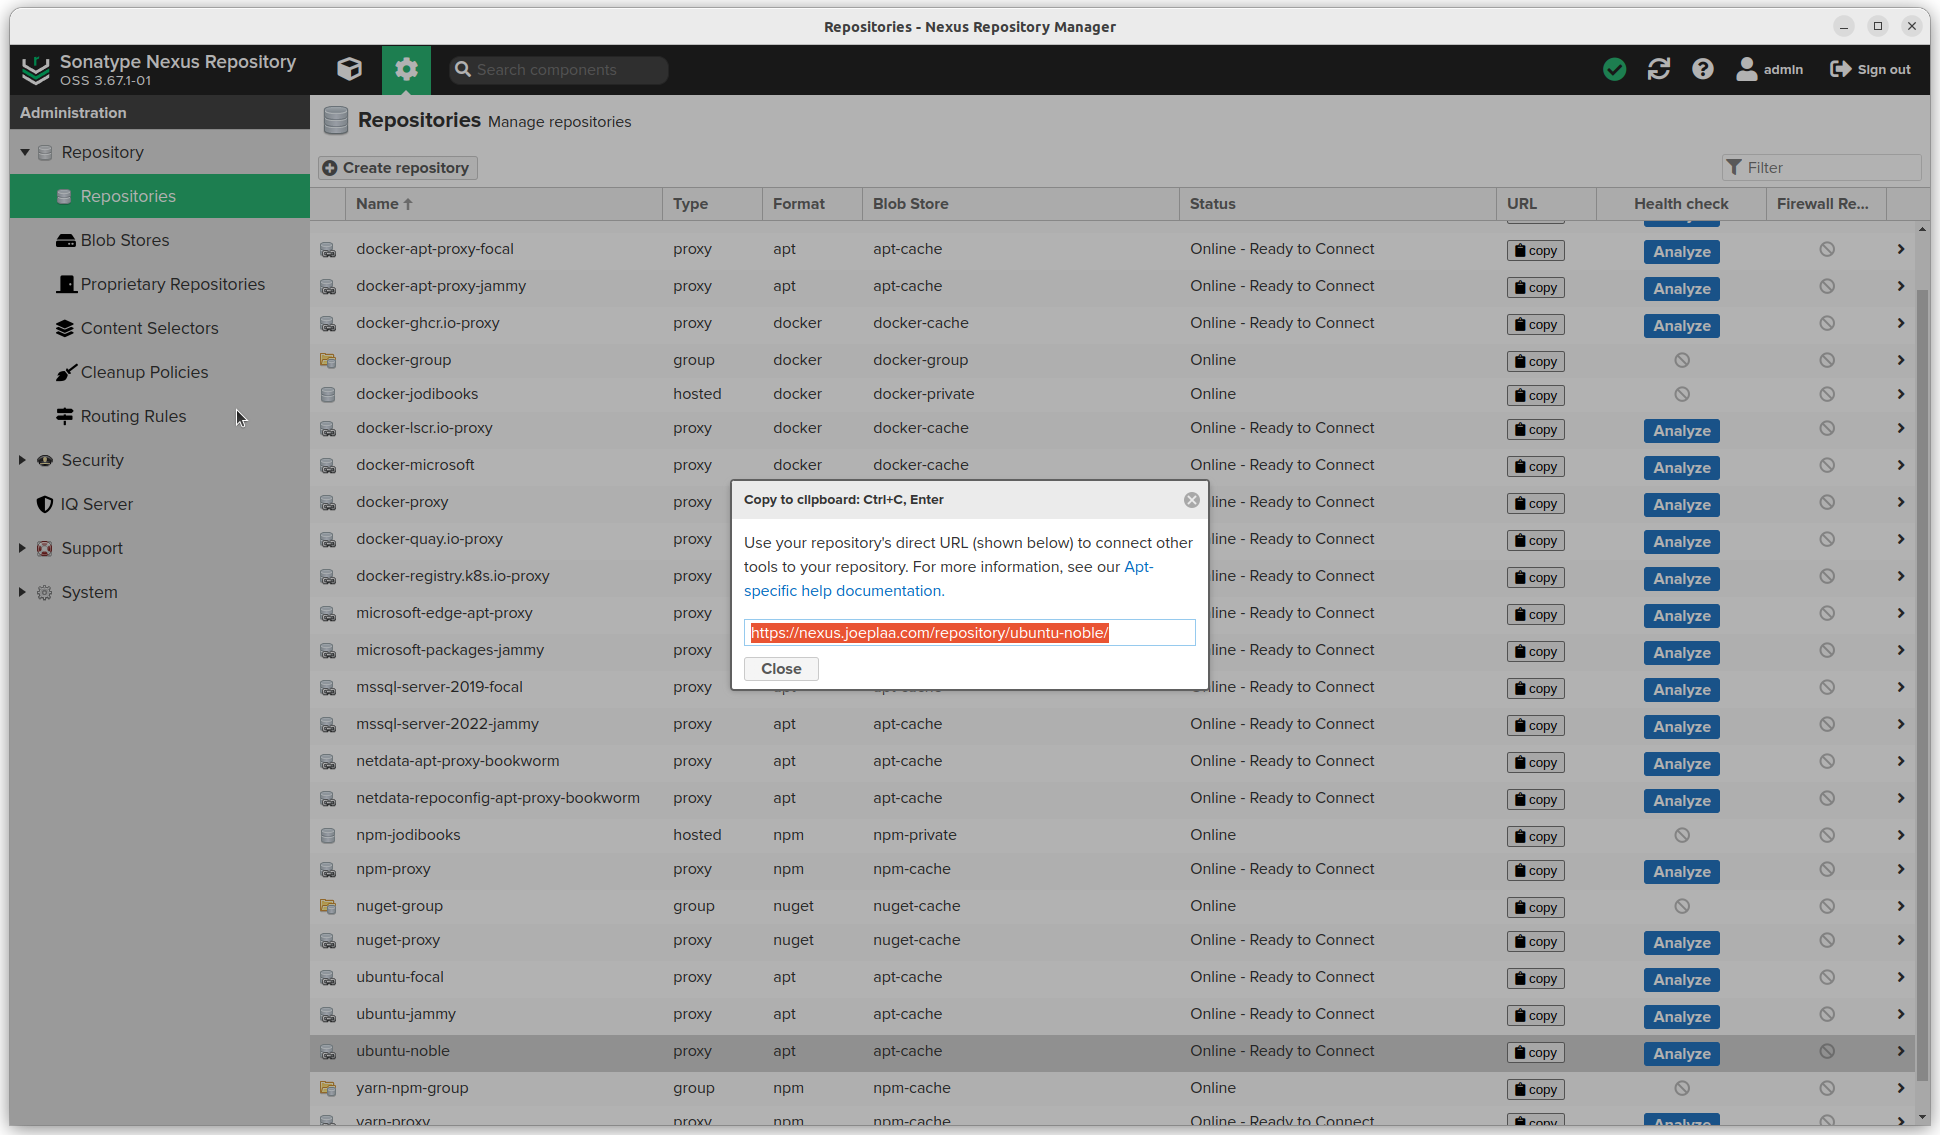Screen dimensions: 1940x1135
Task: Click the Search components field
Action: coord(558,70)
